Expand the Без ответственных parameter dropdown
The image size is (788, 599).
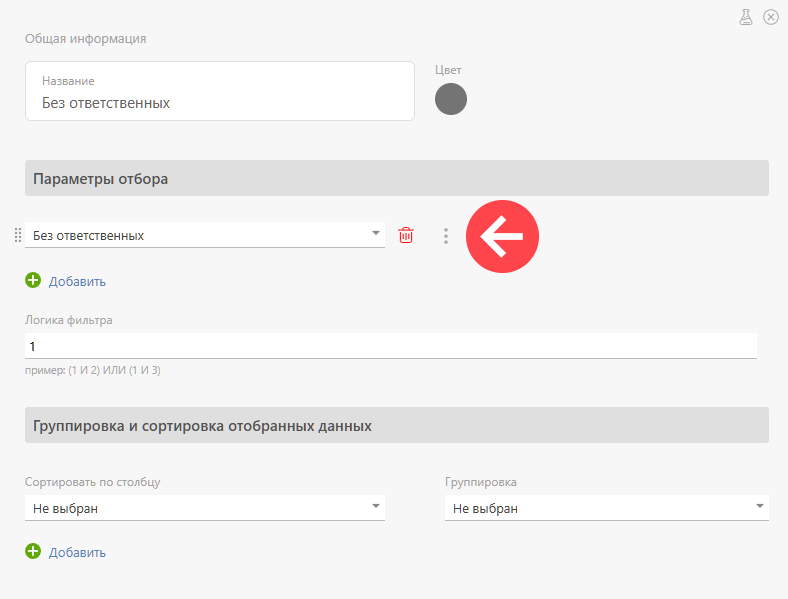point(205,235)
